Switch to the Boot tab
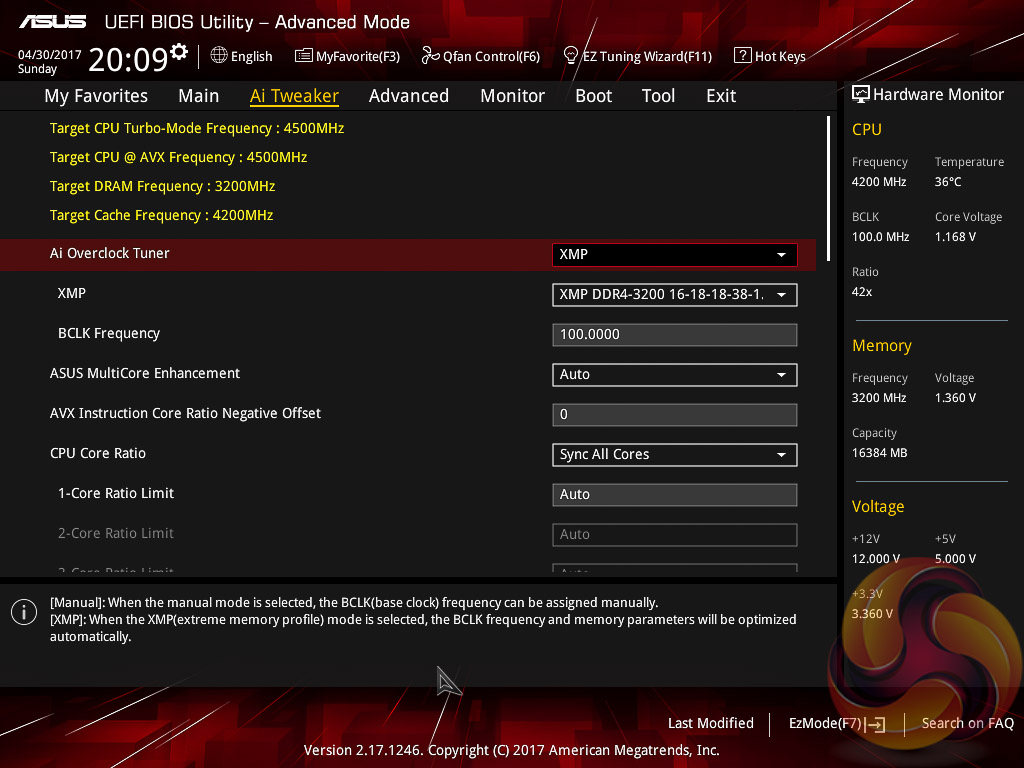The image size is (1024, 768). point(594,96)
